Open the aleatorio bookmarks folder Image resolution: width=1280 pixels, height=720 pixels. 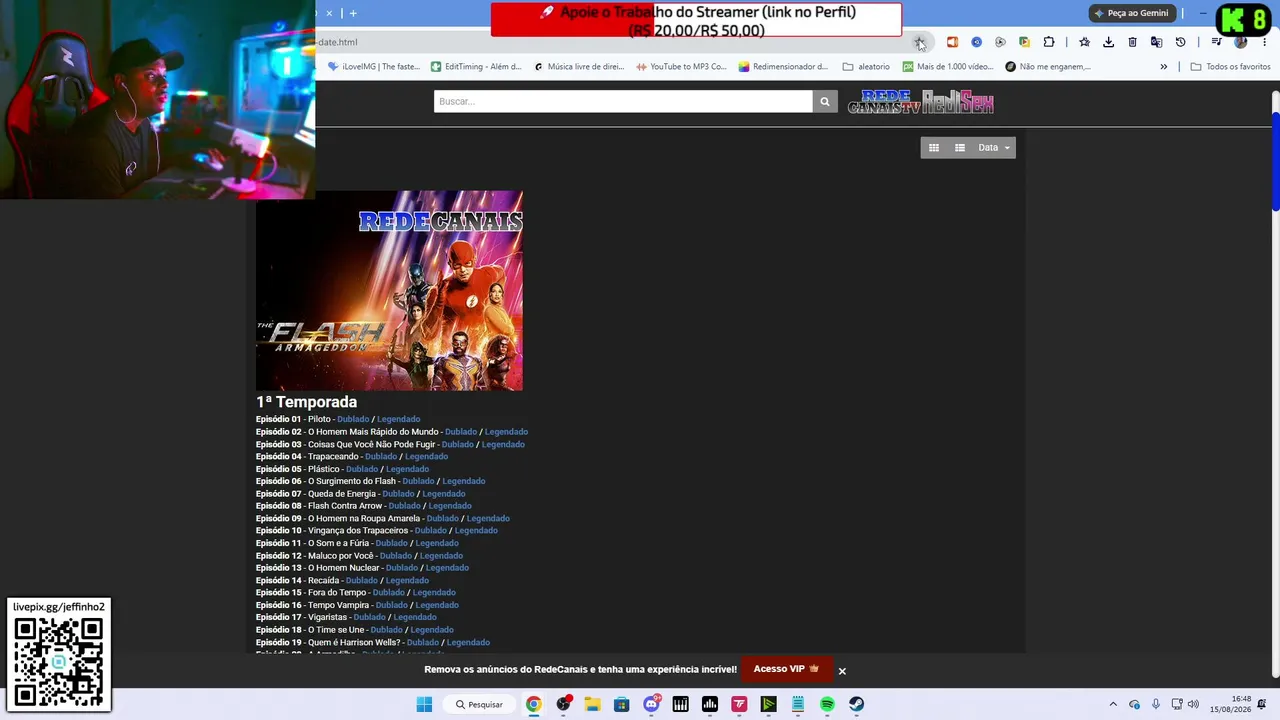click(x=866, y=67)
